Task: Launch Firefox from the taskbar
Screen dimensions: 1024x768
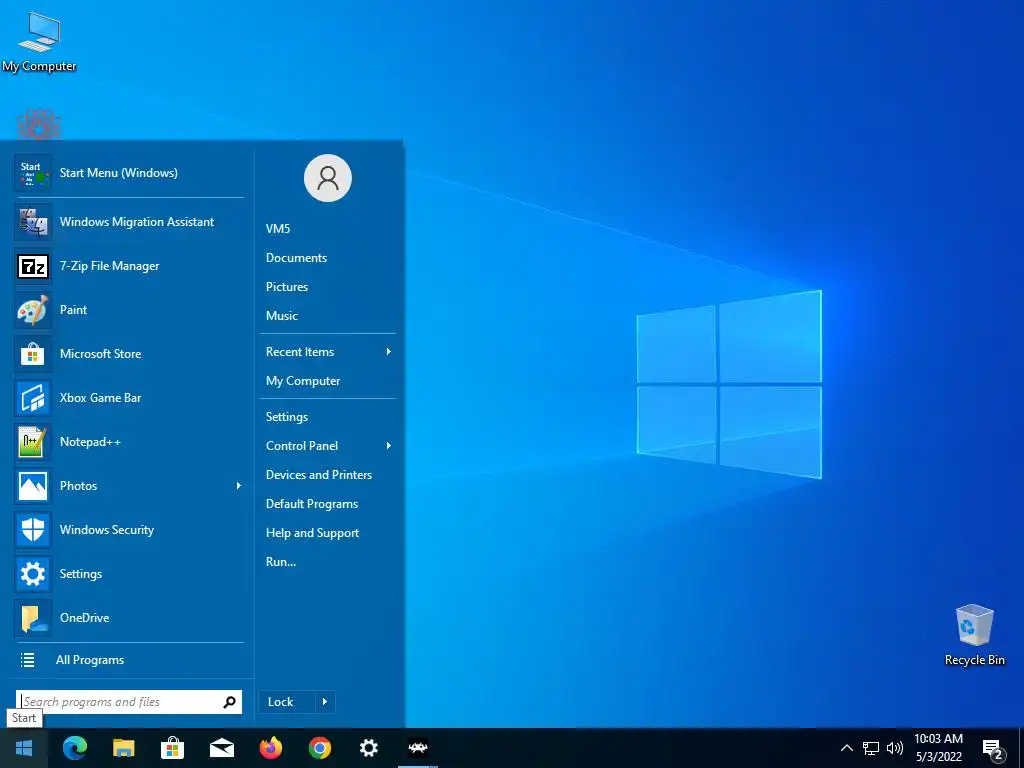Action: (270, 748)
